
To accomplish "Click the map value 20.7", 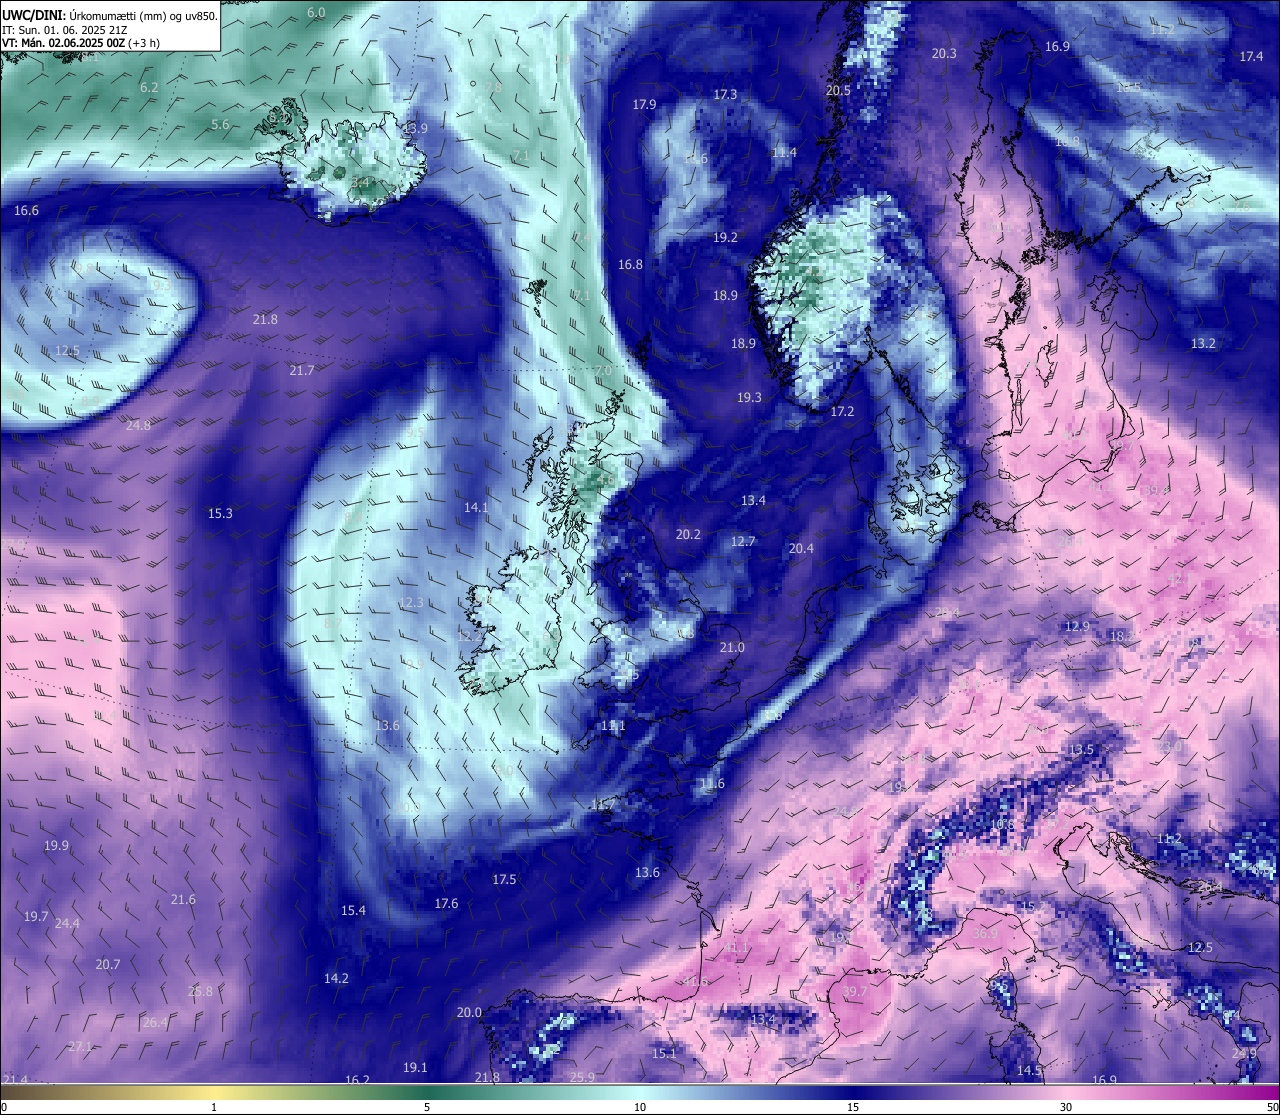I will click(x=107, y=964).
